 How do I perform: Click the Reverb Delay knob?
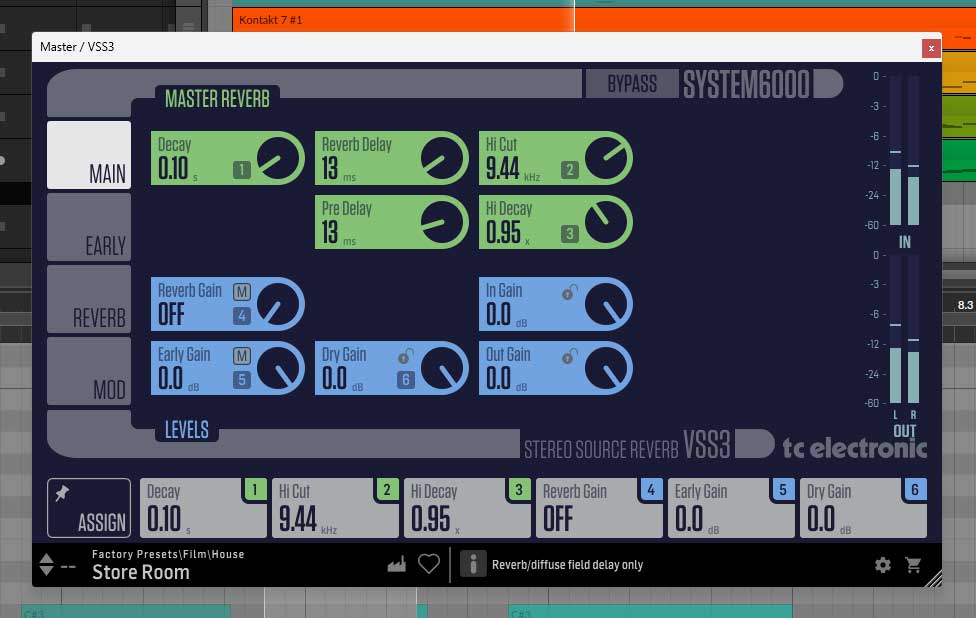(x=442, y=158)
